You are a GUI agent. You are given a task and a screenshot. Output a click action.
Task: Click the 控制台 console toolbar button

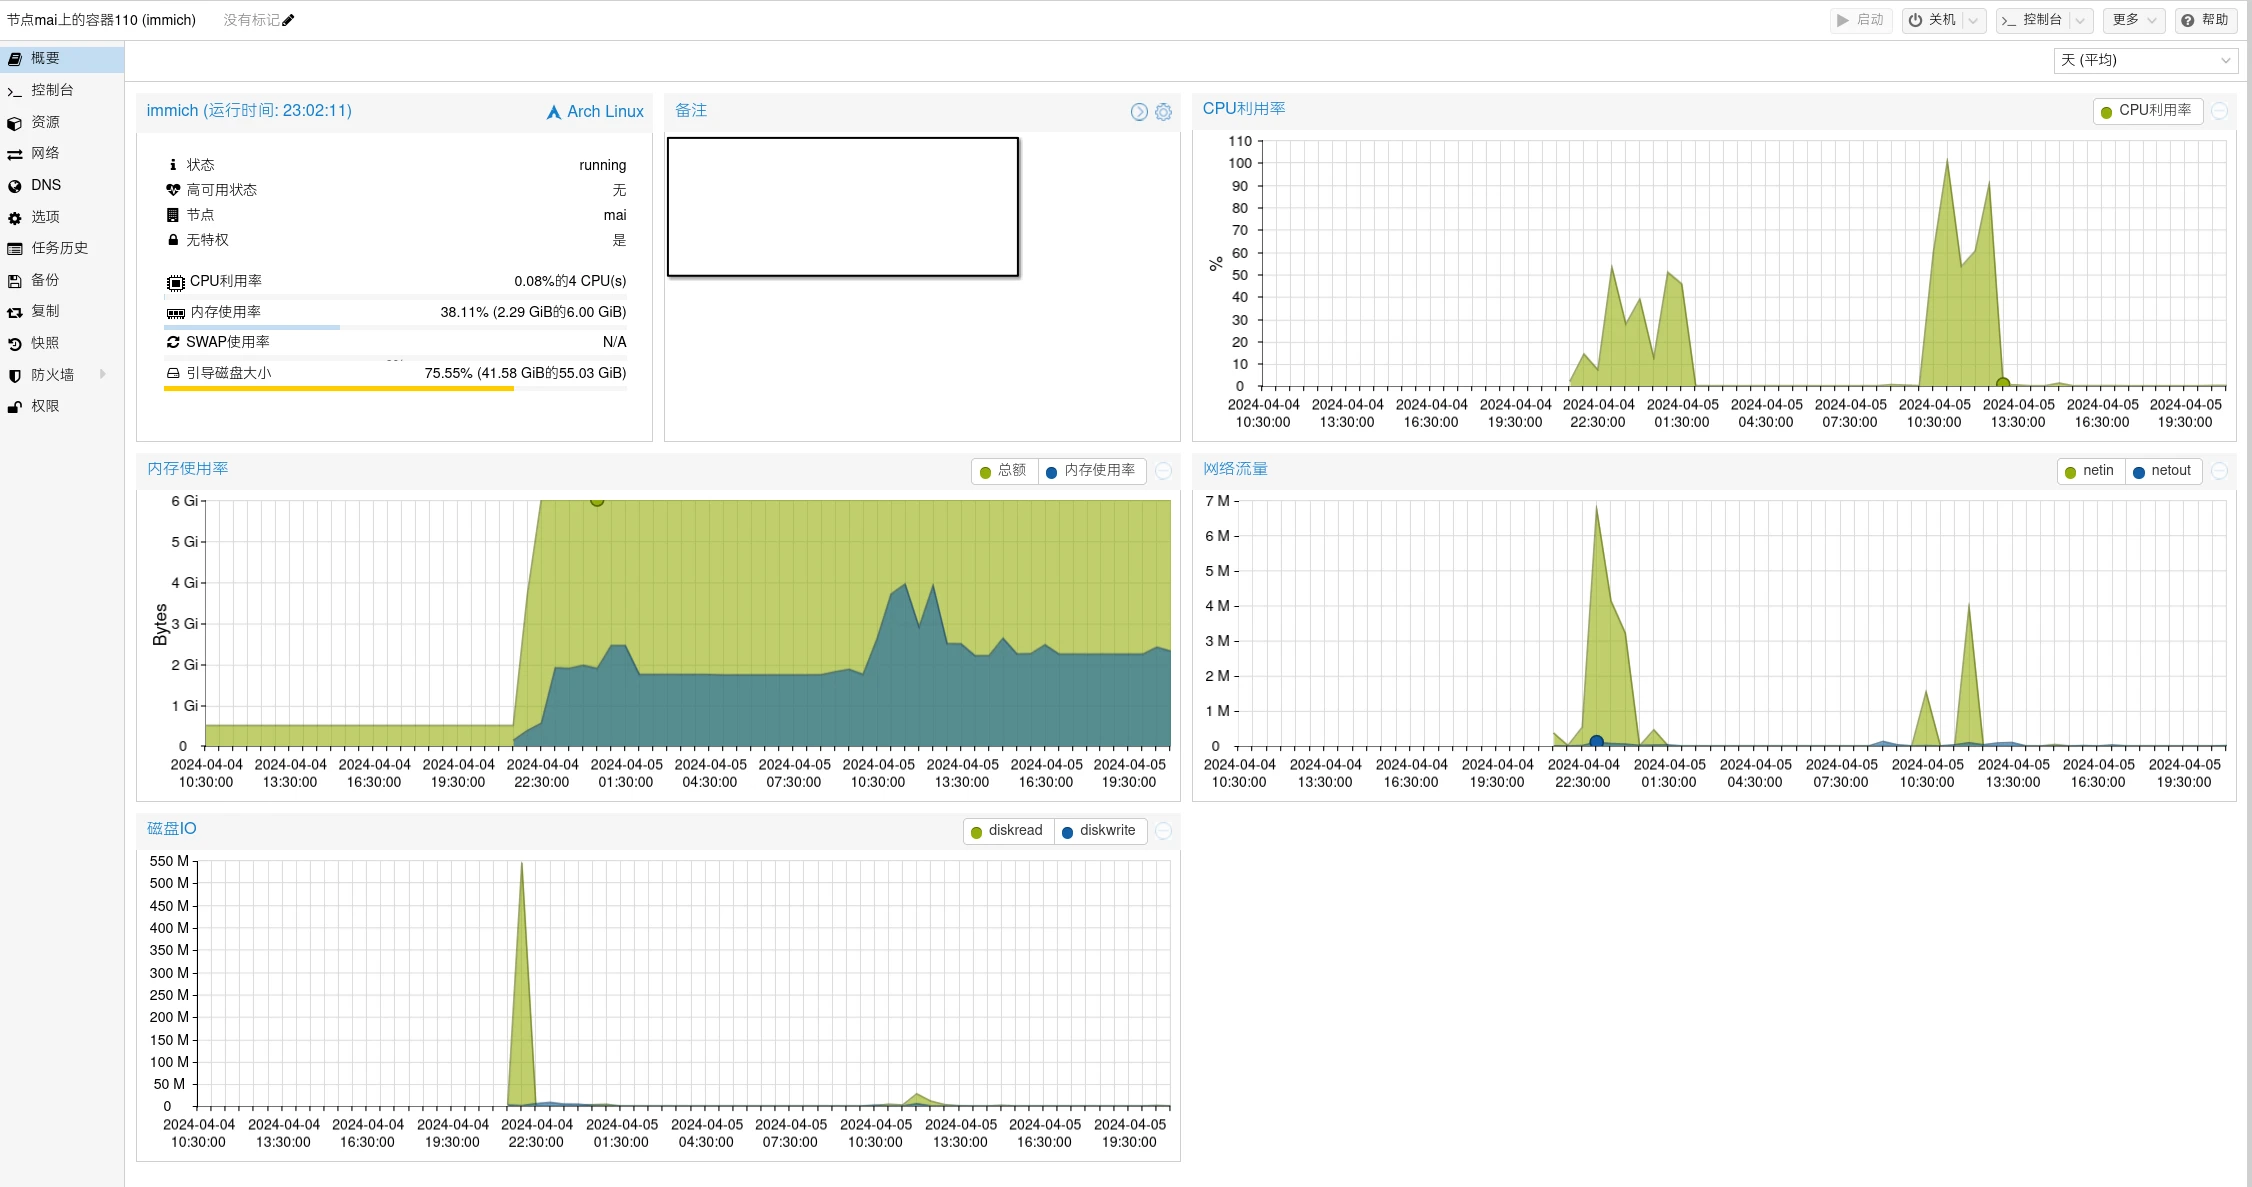click(2032, 20)
